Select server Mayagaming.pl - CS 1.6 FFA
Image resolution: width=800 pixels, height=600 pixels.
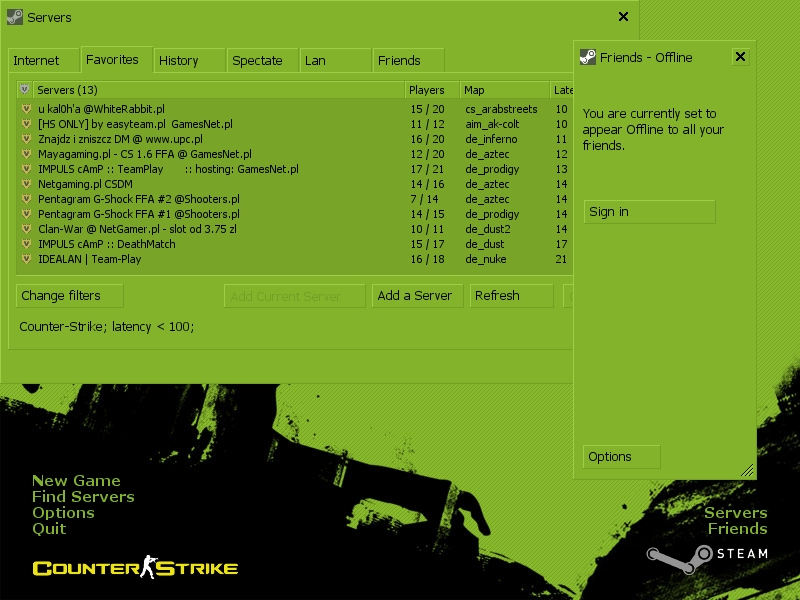295,154
